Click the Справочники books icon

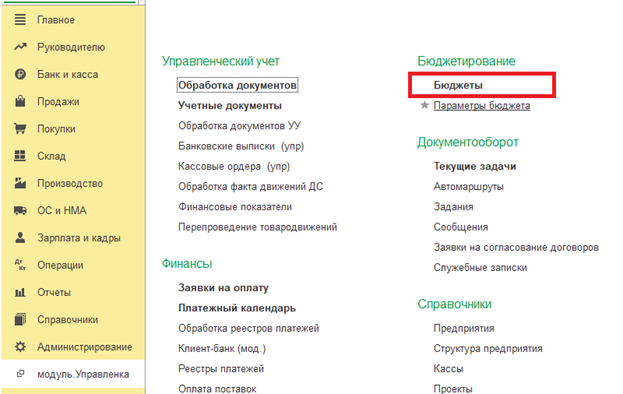click(20, 319)
